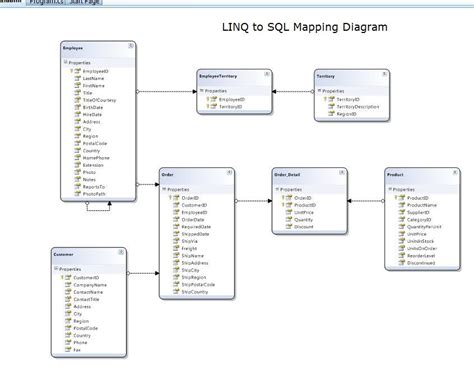Viewport: 474px width, 372px height.
Task: Click the Freight property icon in Order
Action: [176, 248]
